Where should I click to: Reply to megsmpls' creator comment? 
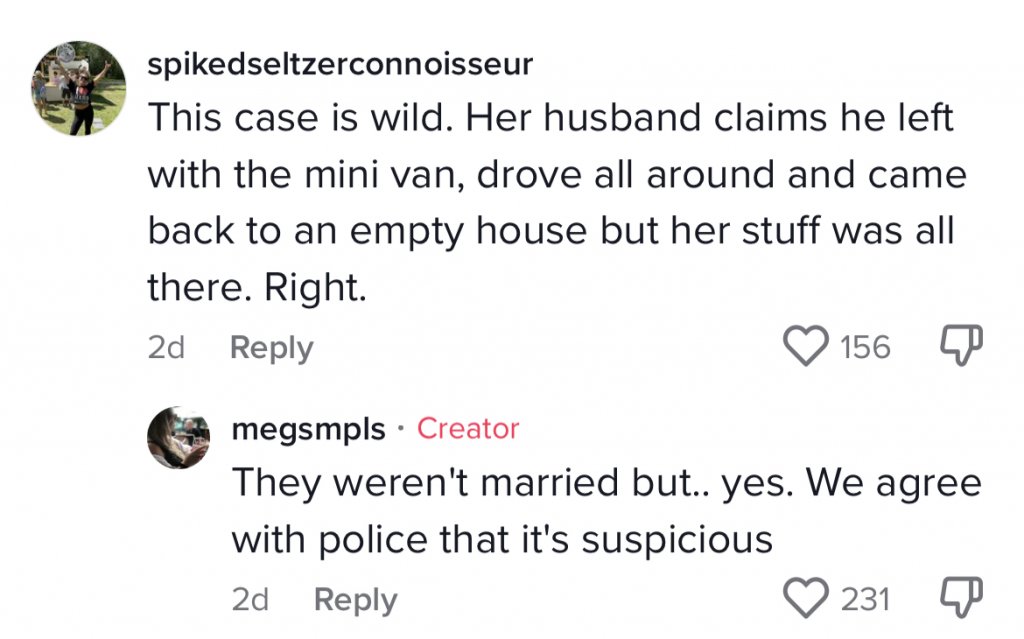[355, 600]
